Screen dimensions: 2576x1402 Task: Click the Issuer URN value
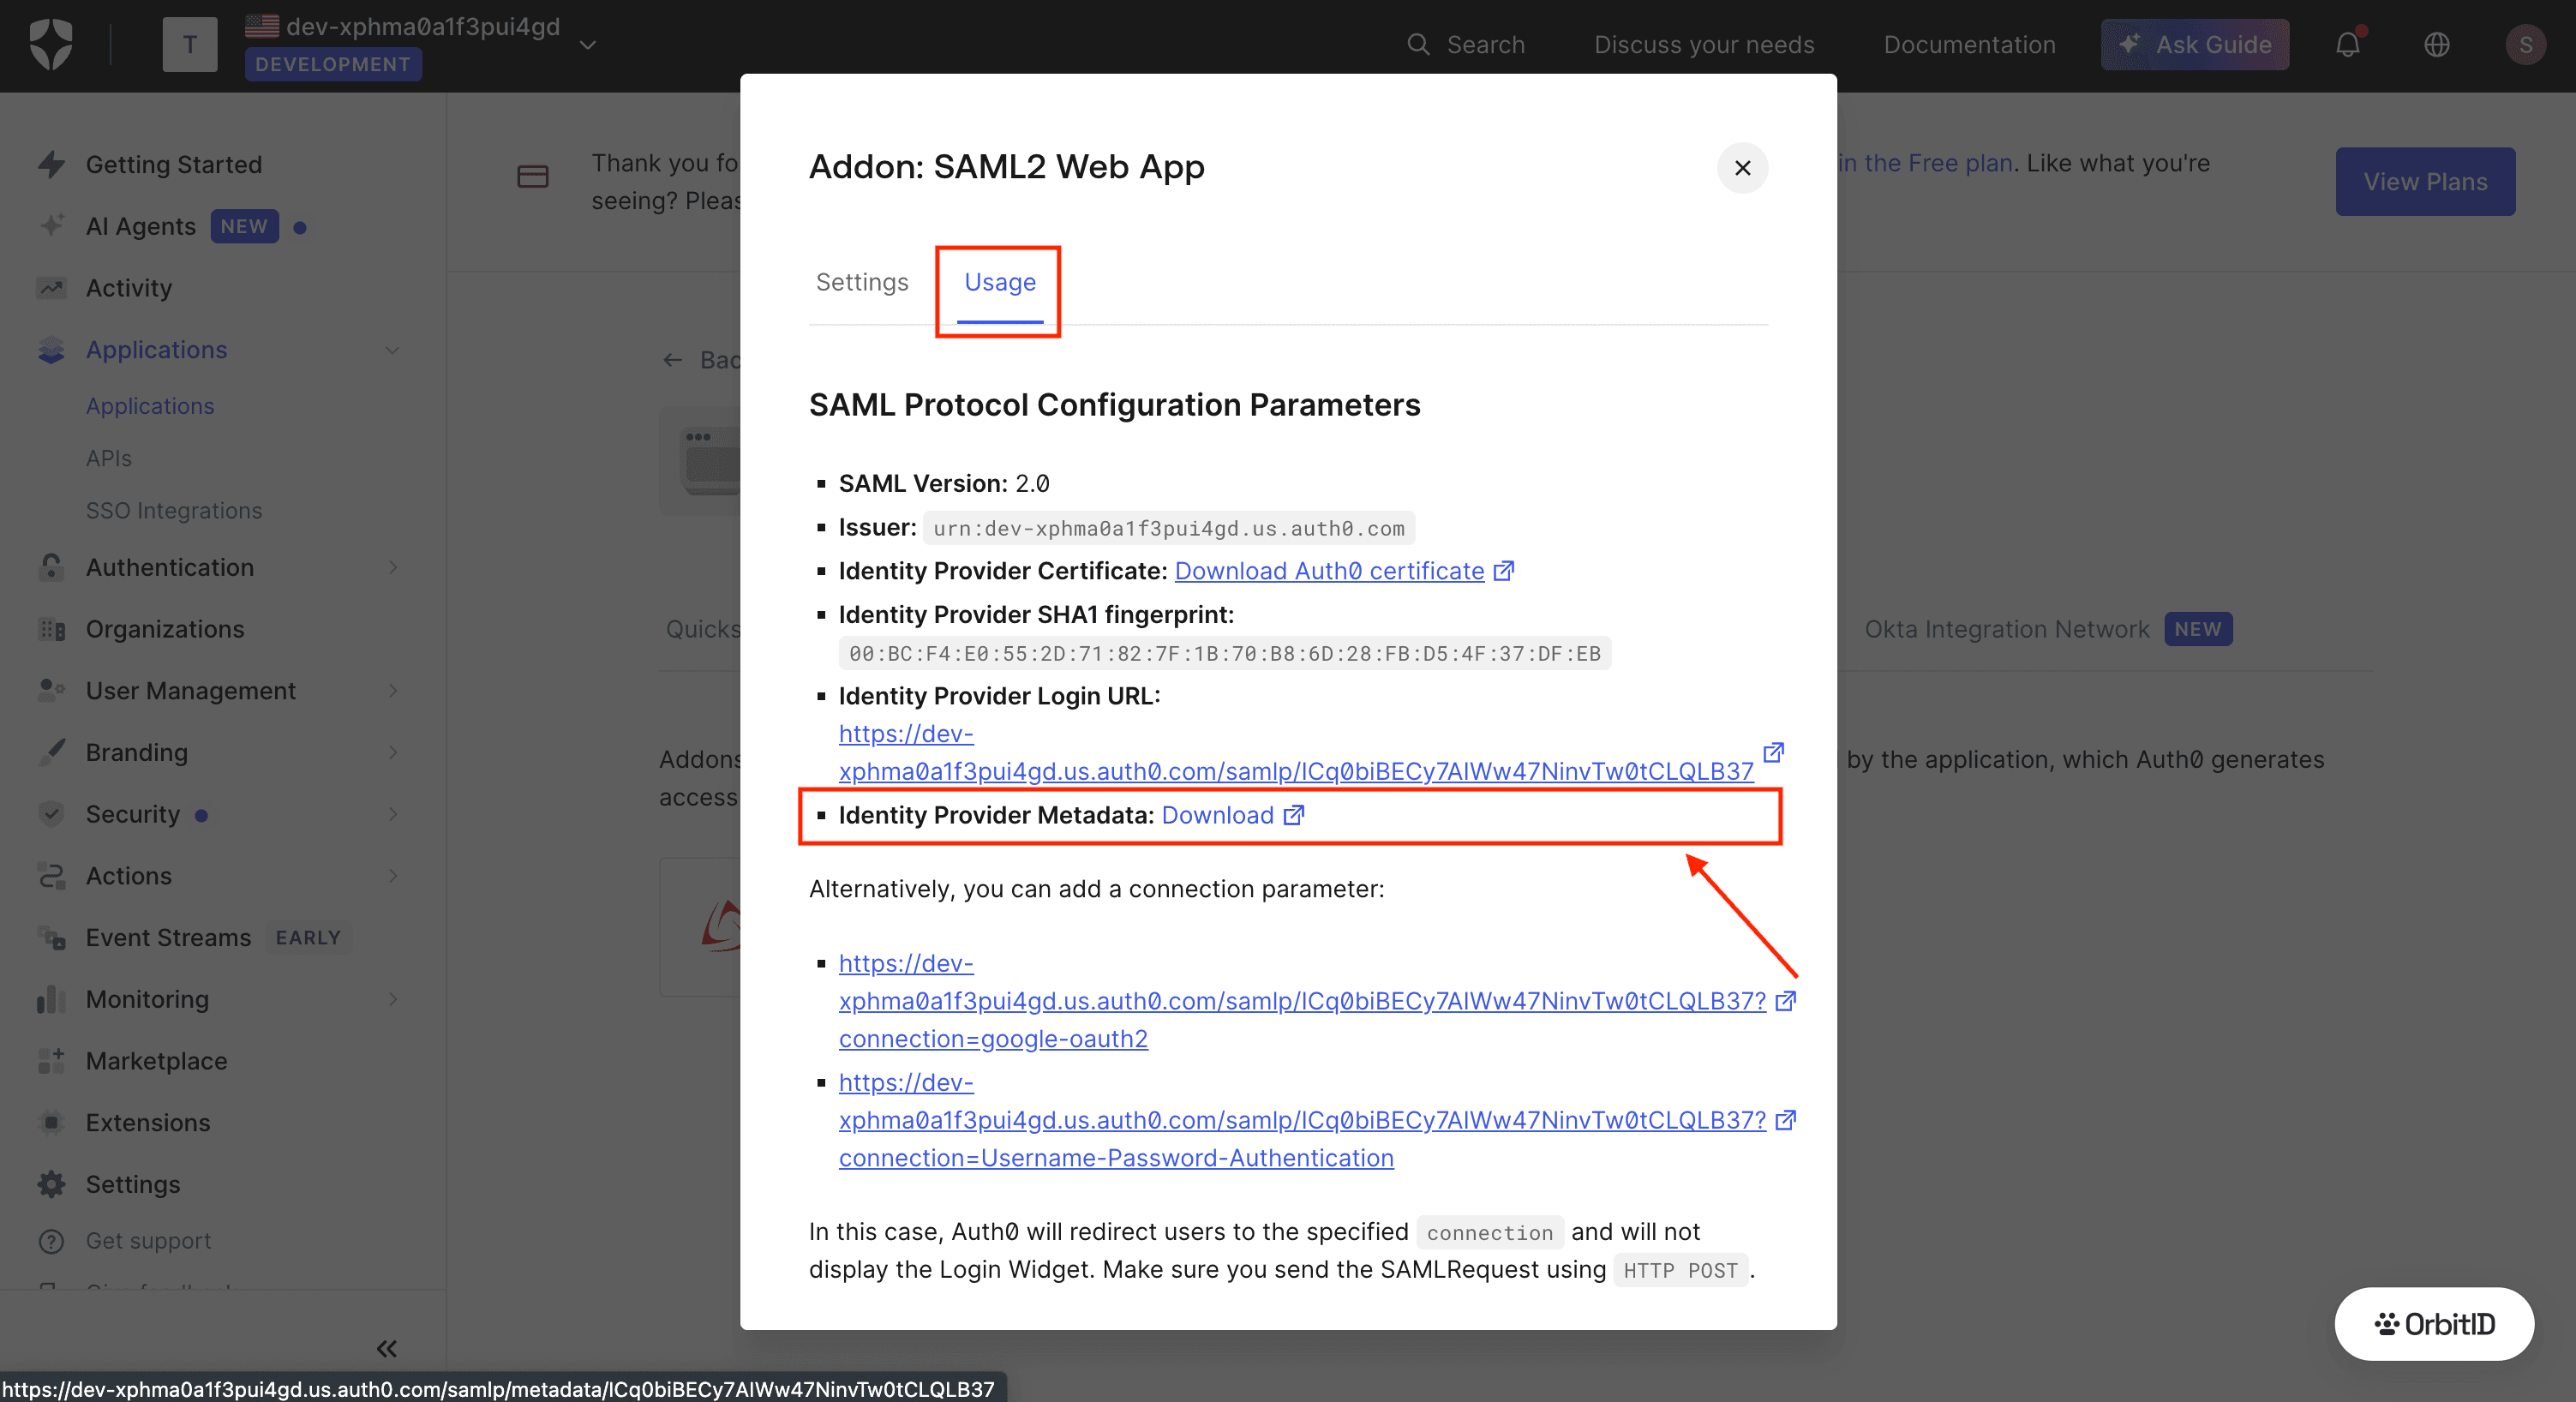point(1168,528)
